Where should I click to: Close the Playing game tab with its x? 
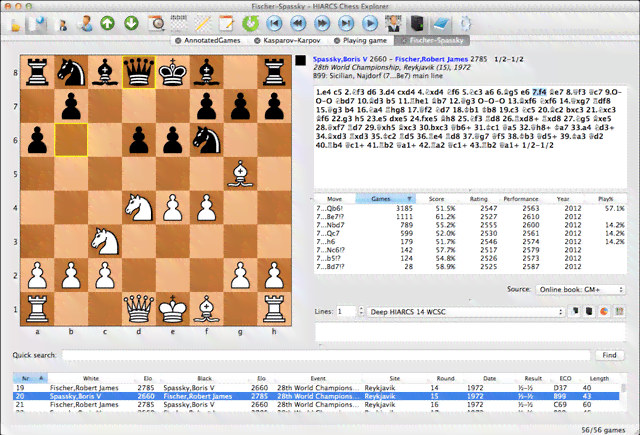click(x=337, y=40)
